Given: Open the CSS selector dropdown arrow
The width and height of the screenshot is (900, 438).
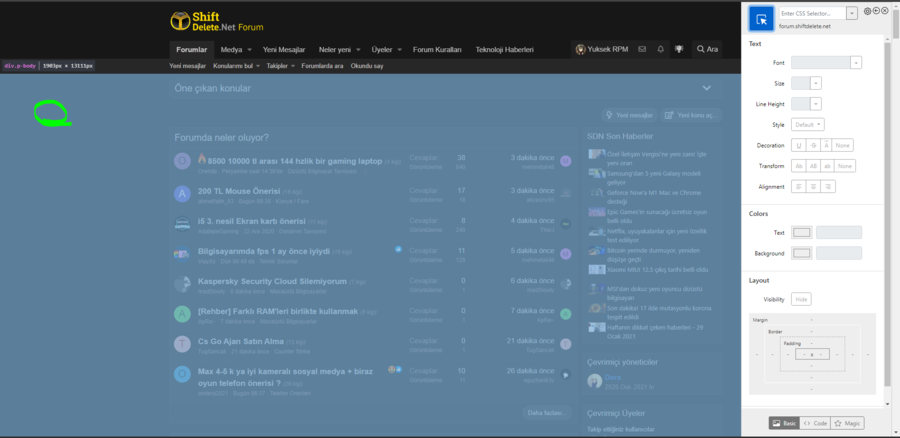Looking at the screenshot, I should pos(852,13).
